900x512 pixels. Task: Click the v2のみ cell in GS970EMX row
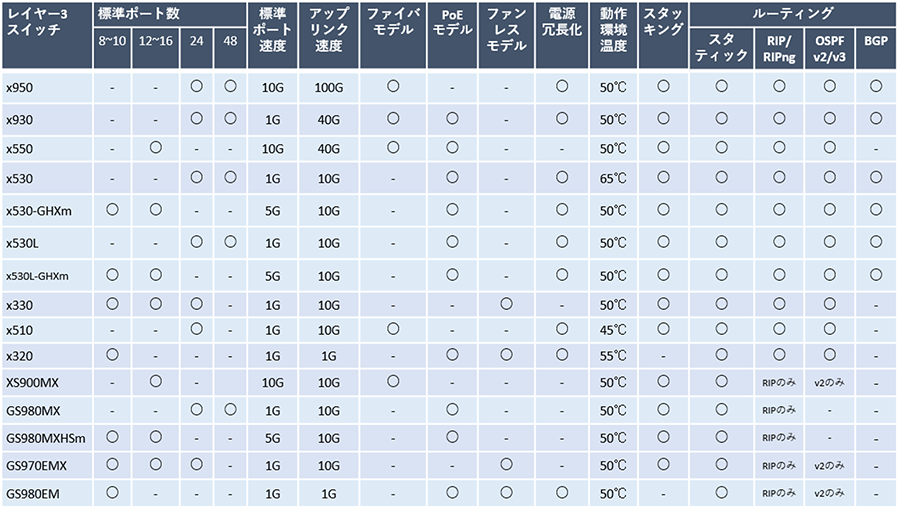point(830,465)
